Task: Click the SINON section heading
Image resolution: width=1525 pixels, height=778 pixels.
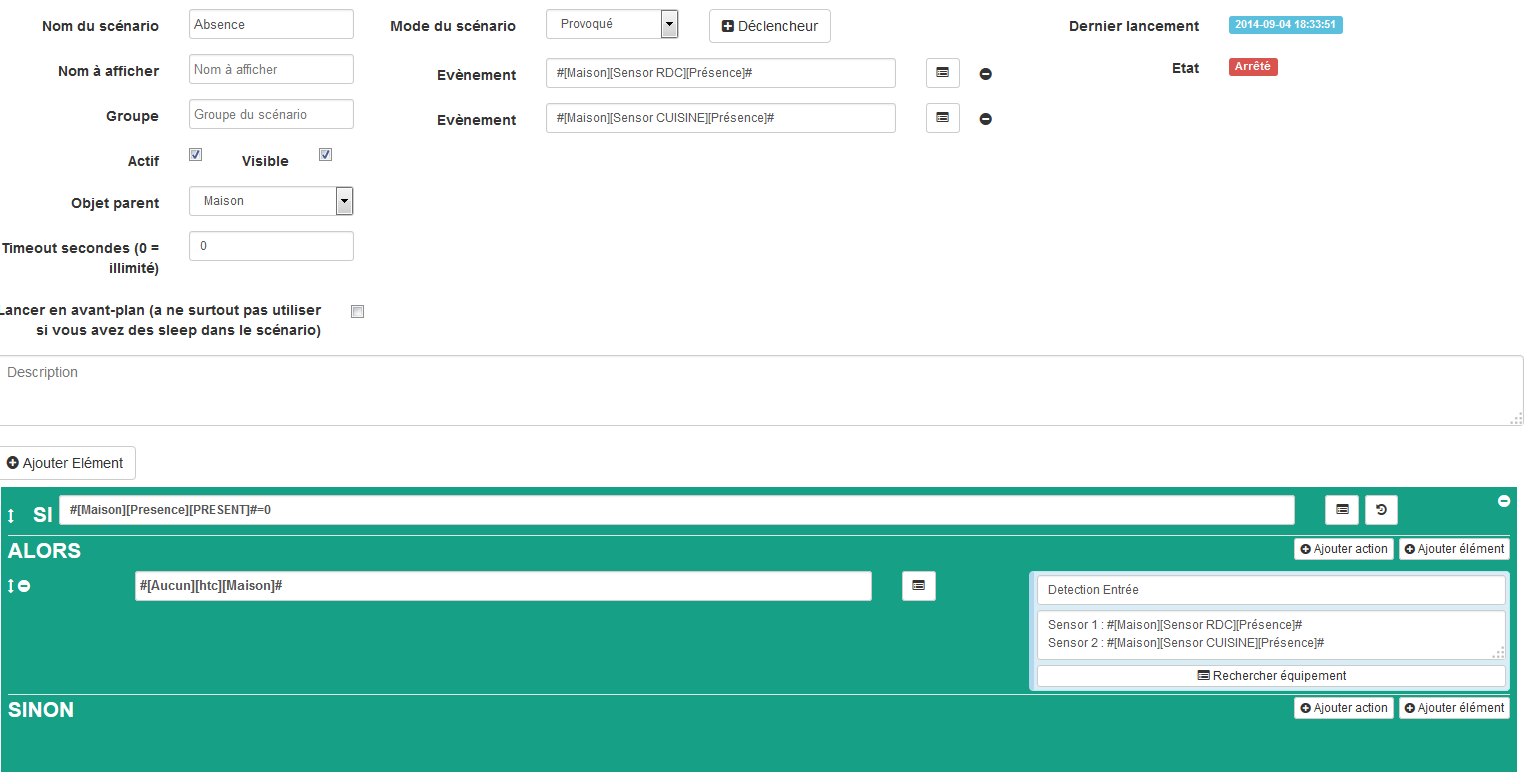Action: 41,710
